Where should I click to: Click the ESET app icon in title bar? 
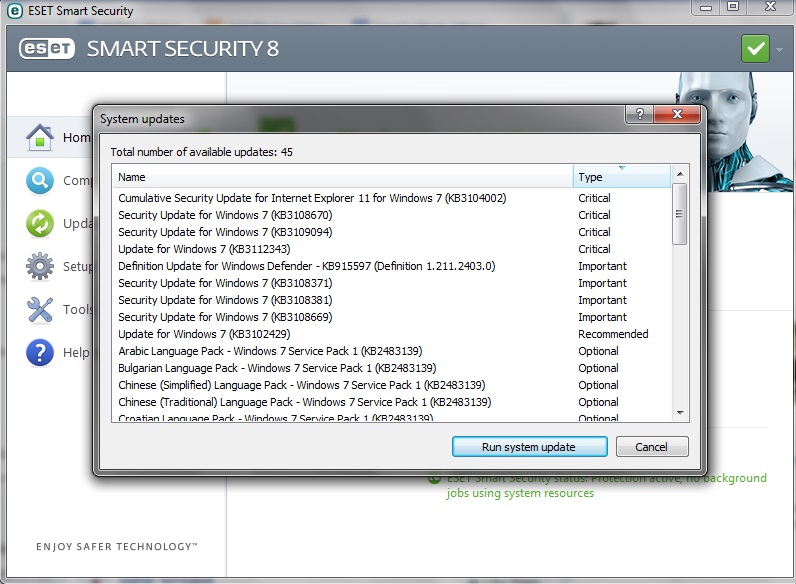[15, 11]
